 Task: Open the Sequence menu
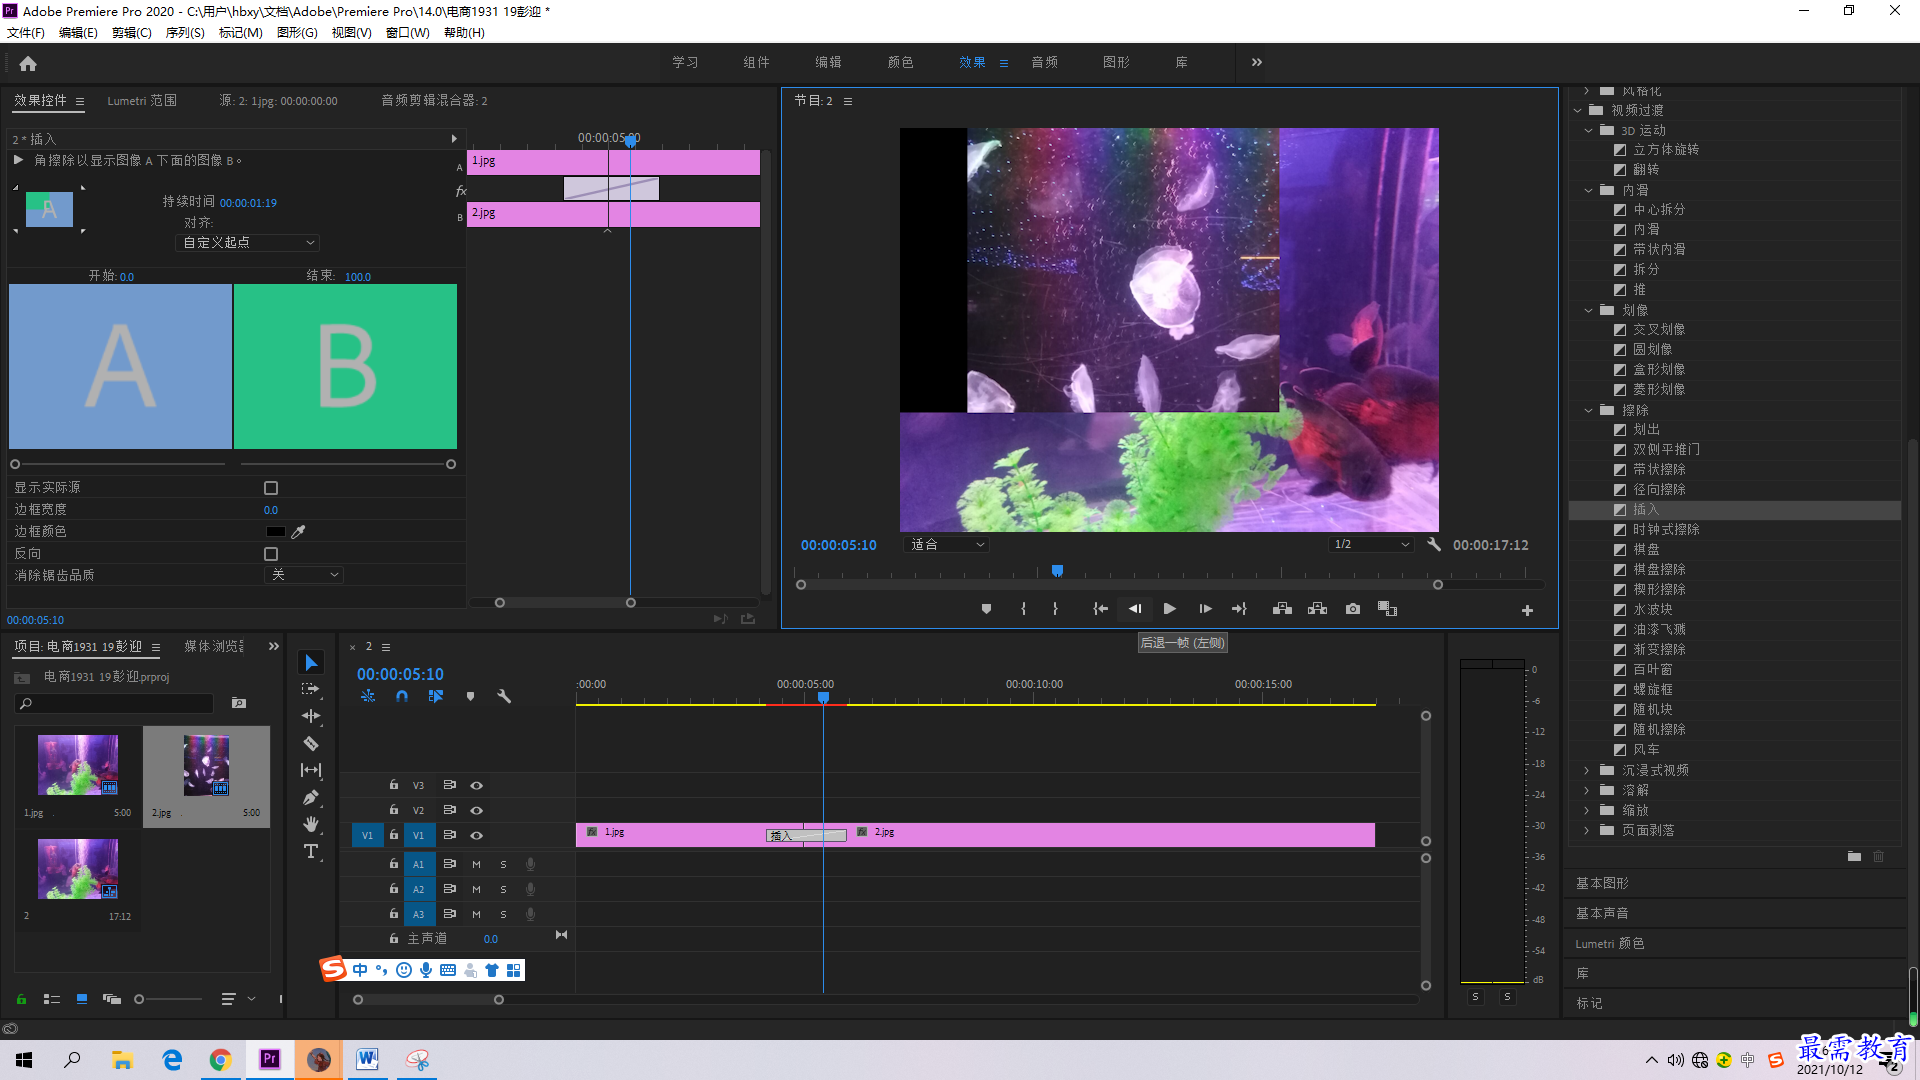[x=185, y=33]
